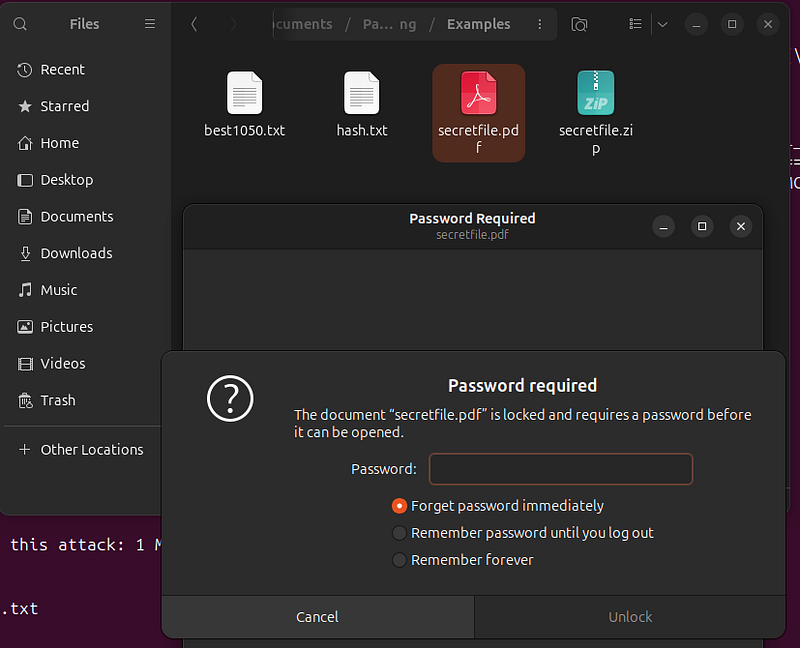Open the path bar three-dot menu

click(540, 24)
